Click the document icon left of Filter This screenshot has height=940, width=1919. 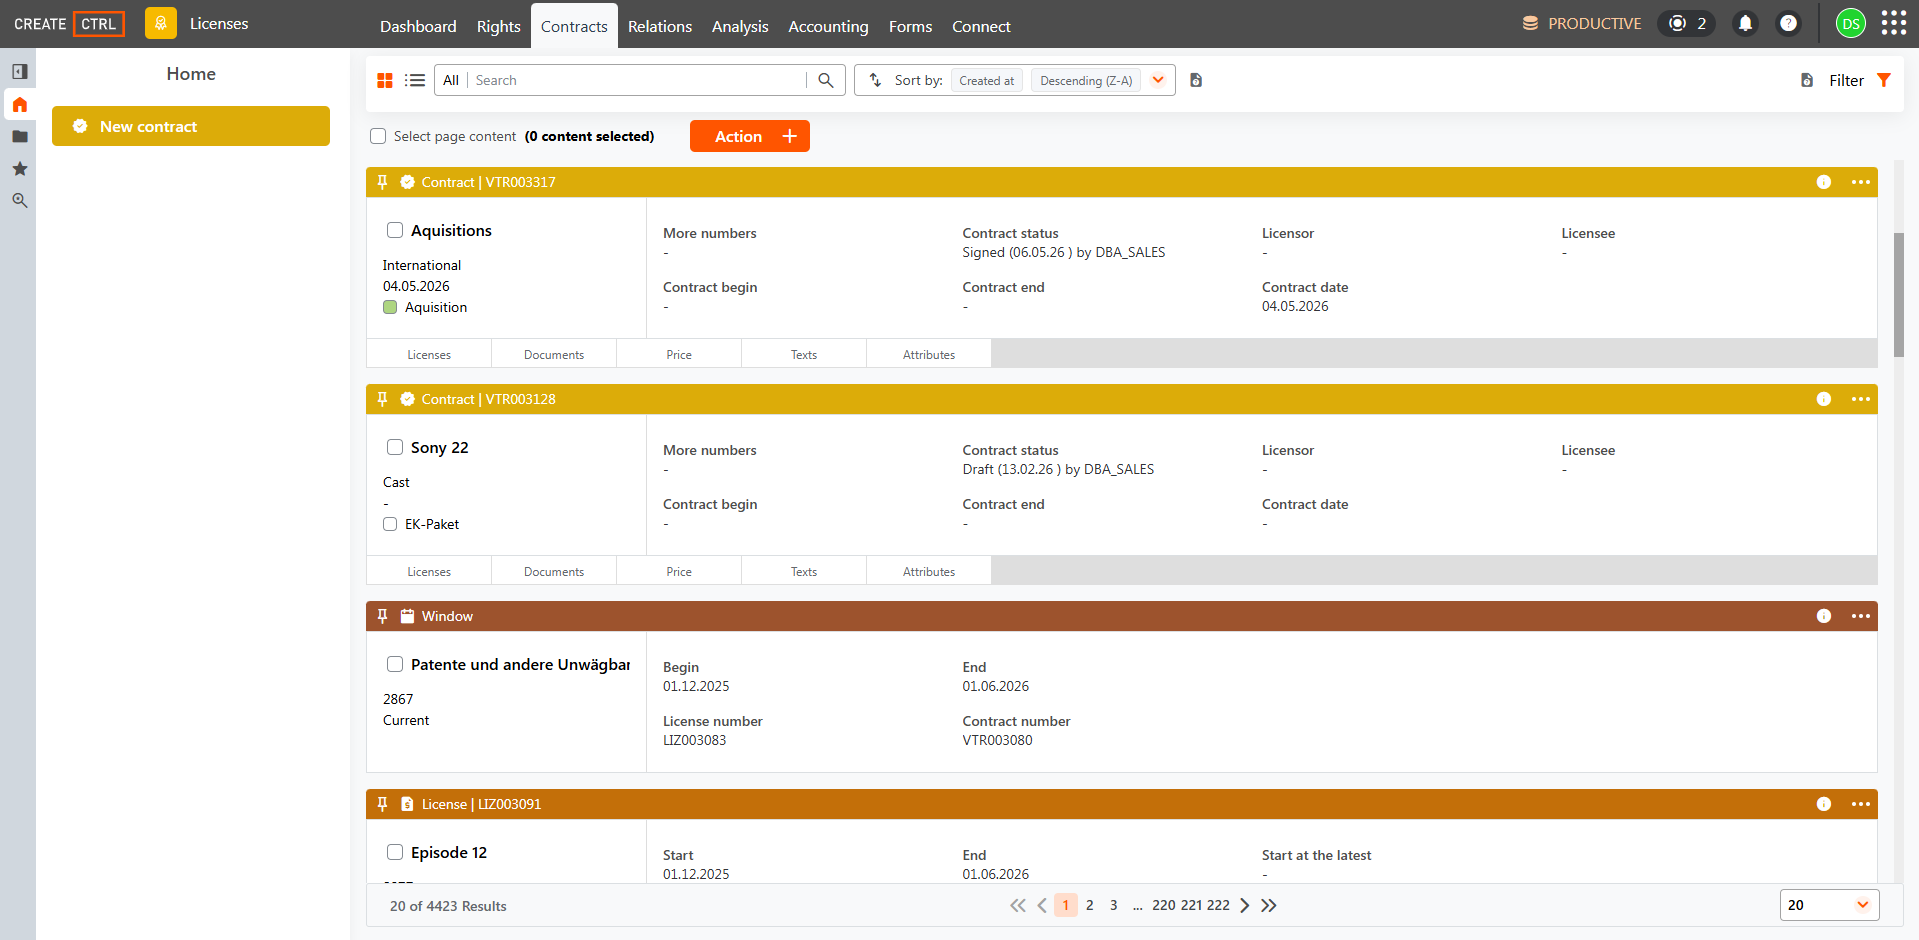tap(1807, 80)
